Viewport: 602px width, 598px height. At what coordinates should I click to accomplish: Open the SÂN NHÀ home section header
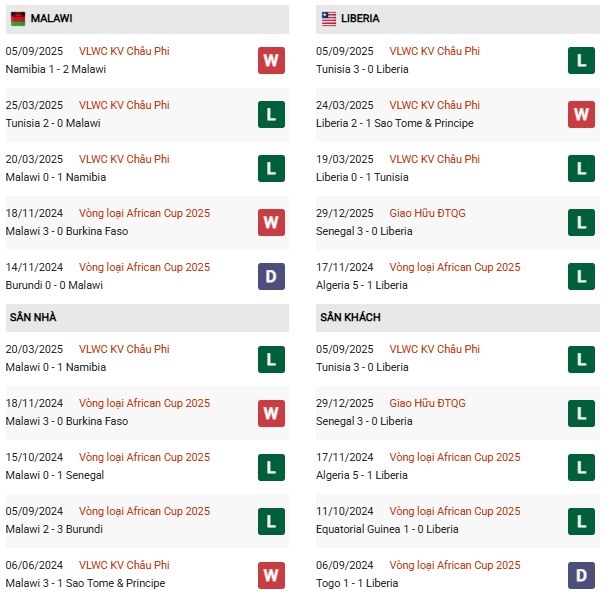33,317
